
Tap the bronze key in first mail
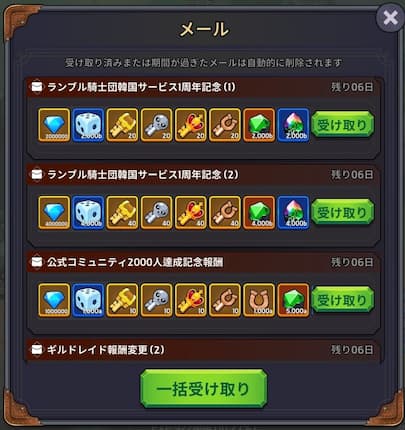[225, 125]
